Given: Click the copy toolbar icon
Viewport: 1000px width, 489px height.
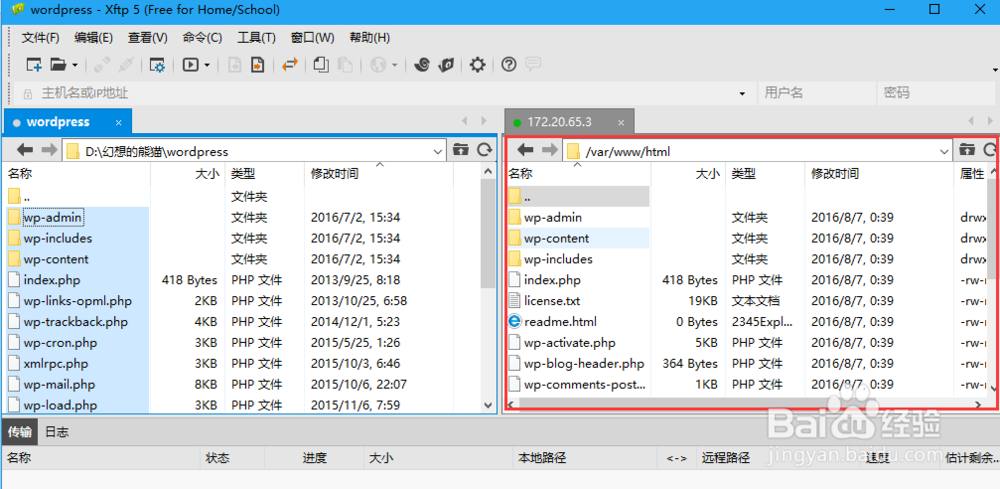Looking at the screenshot, I should [x=322, y=64].
